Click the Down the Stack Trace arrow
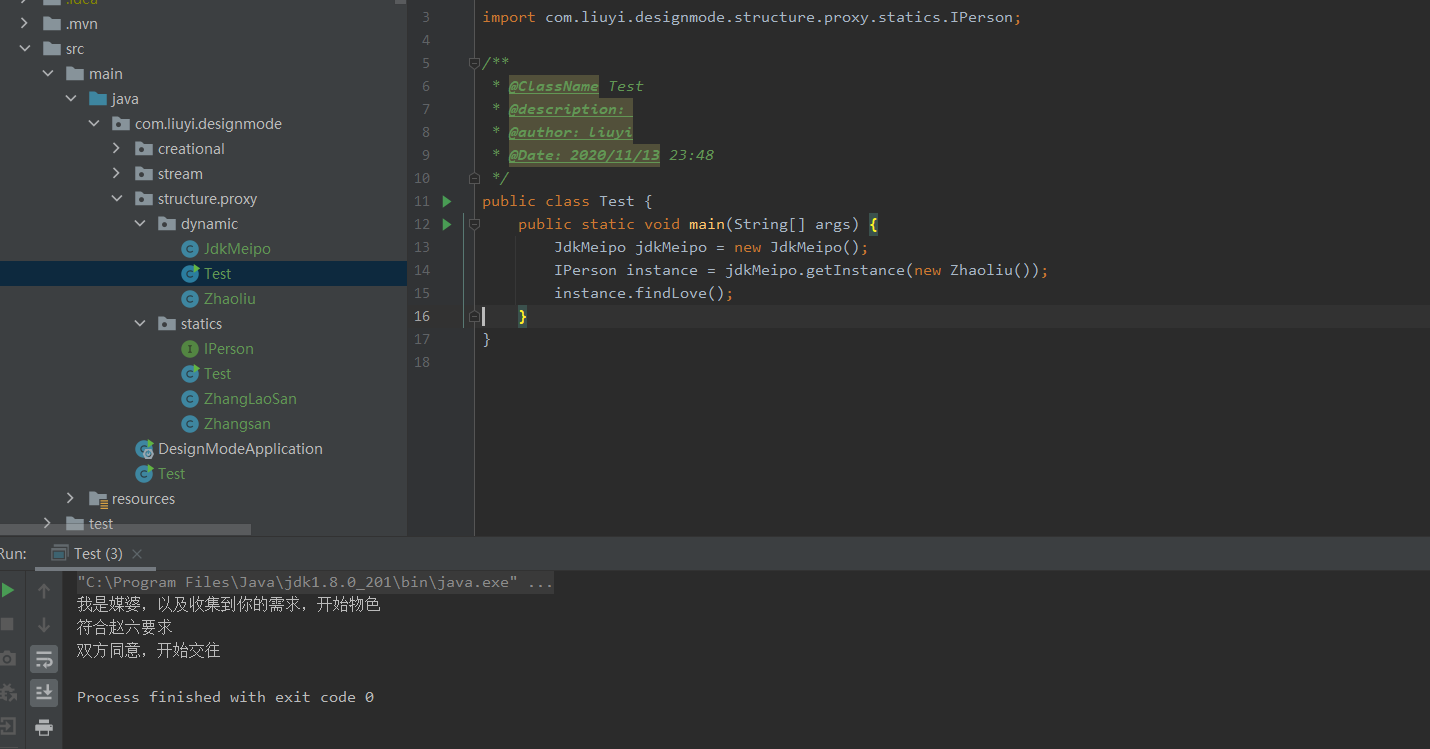1430x749 pixels. (x=44, y=625)
